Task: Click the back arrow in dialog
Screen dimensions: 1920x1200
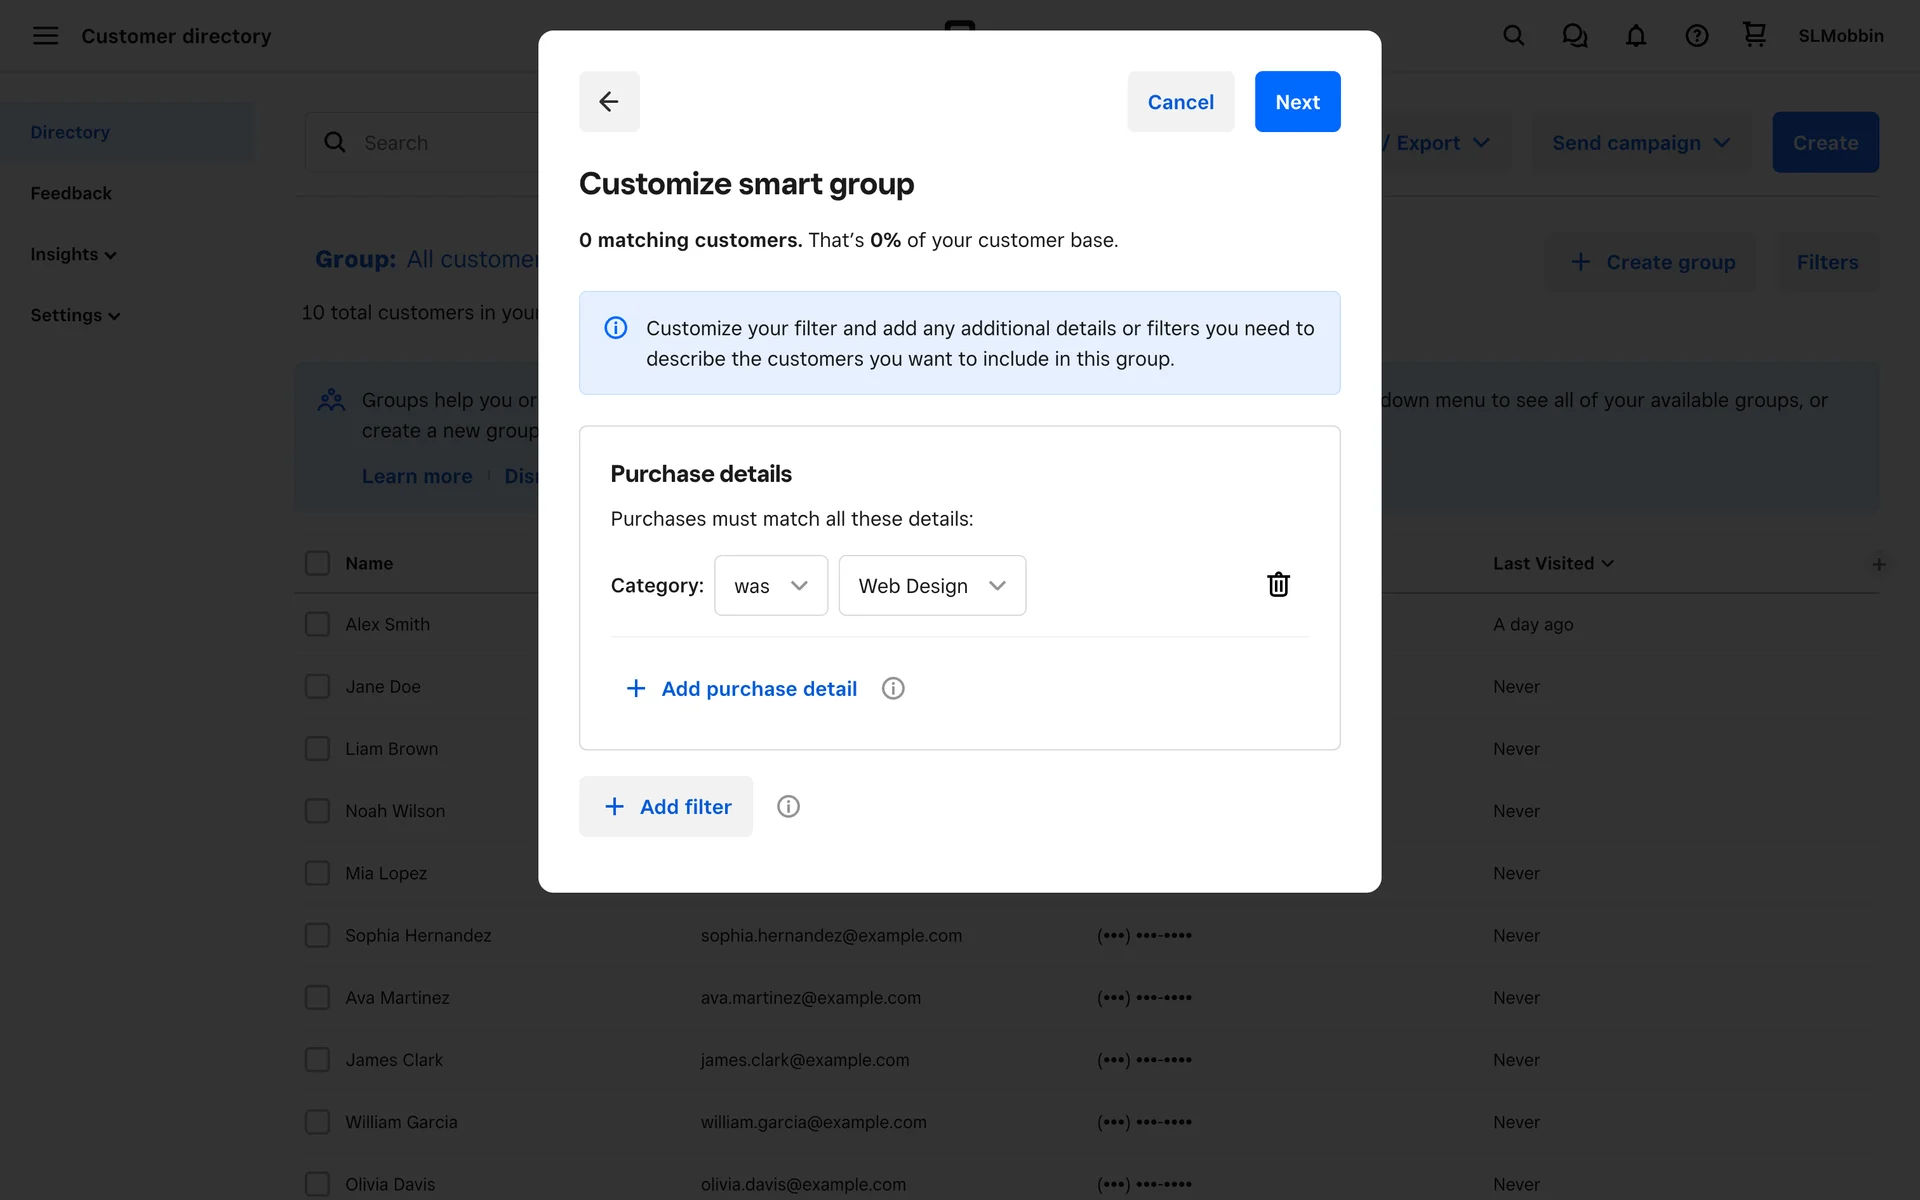Action: [608, 101]
